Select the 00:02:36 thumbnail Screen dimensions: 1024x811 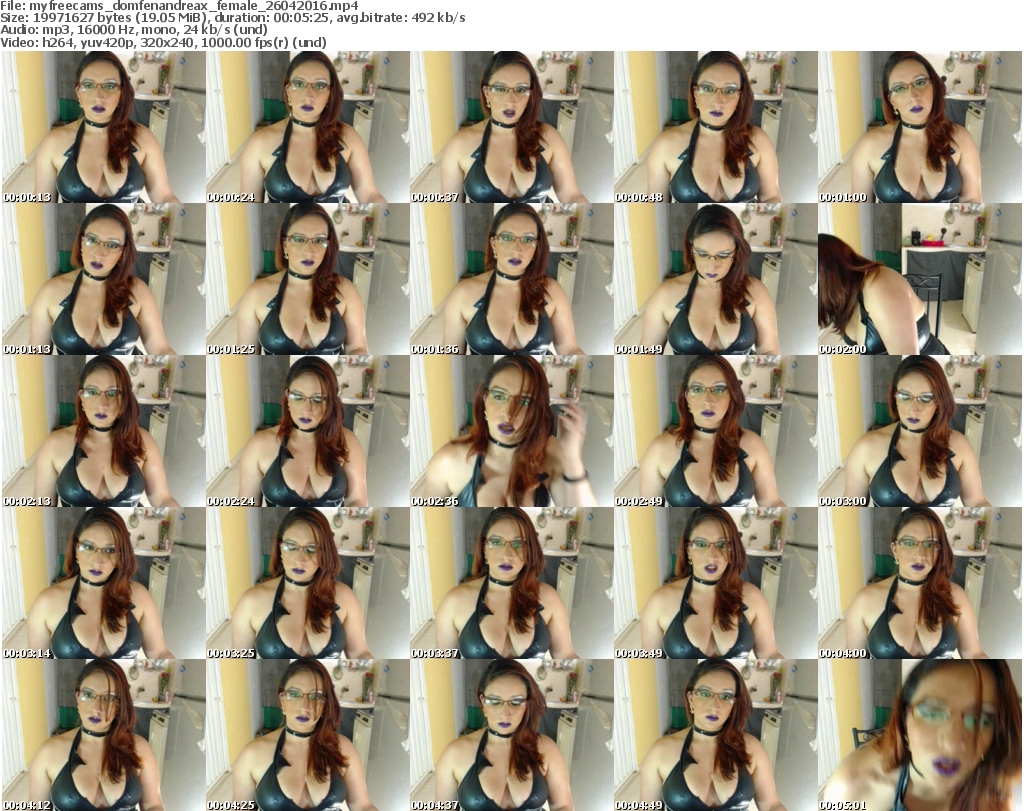coord(512,431)
